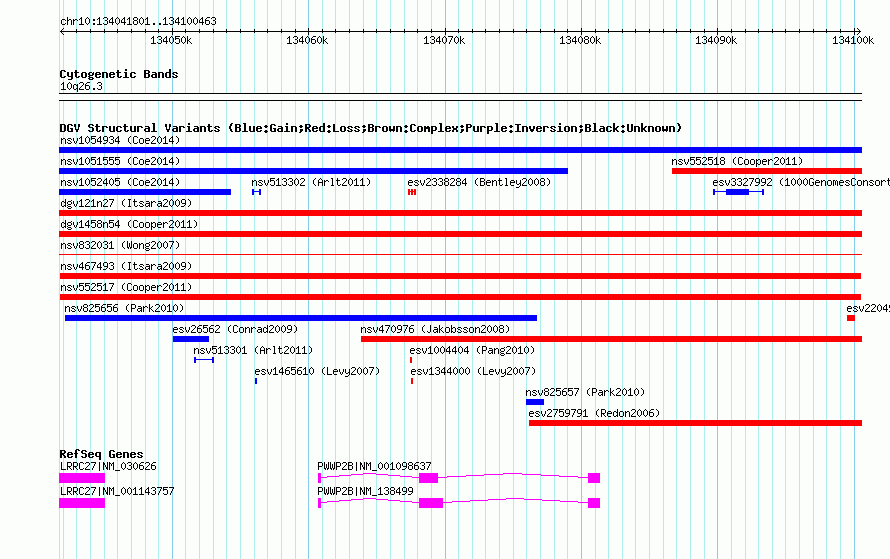Click the 134060k ruler tick label
The height and width of the screenshot is (559, 890).
307,40
